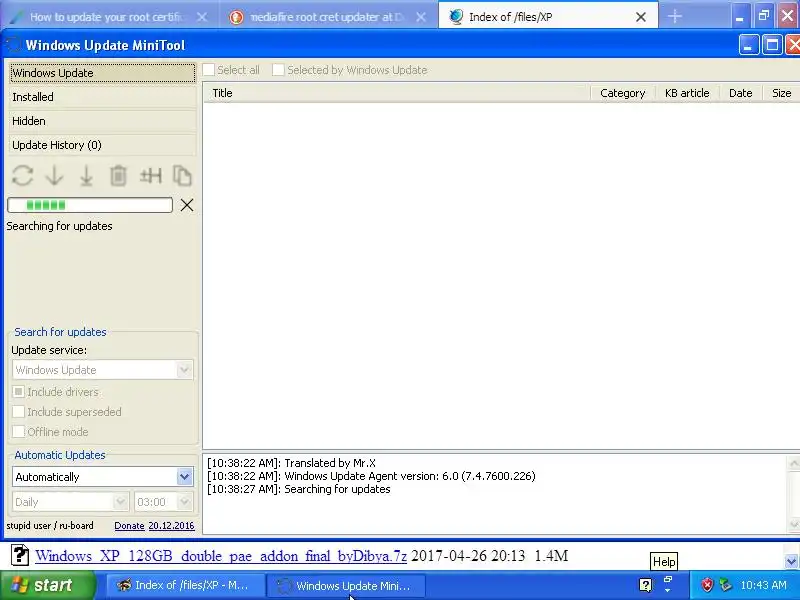
Task: Click log line 'Windows Update Agent version: 6.0'
Action: pyautogui.click(x=371, y=476)
